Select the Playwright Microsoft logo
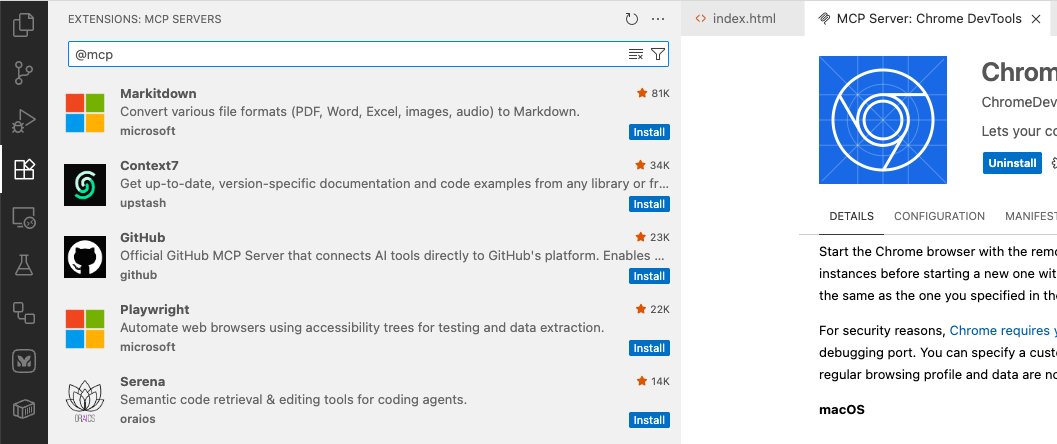This screenshot has width=1057, height=444. [x=85, y=329]
